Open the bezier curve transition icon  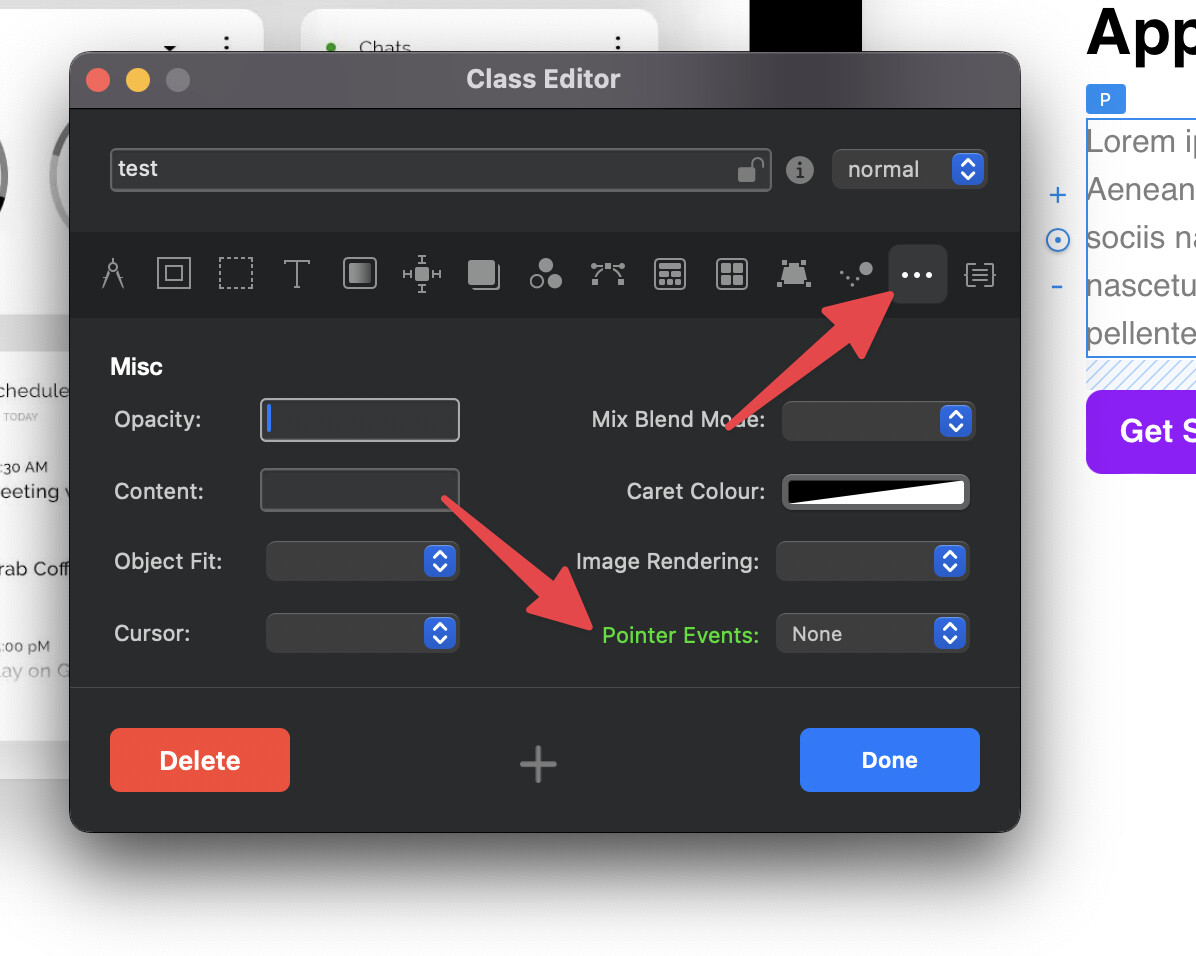[608, 273]
